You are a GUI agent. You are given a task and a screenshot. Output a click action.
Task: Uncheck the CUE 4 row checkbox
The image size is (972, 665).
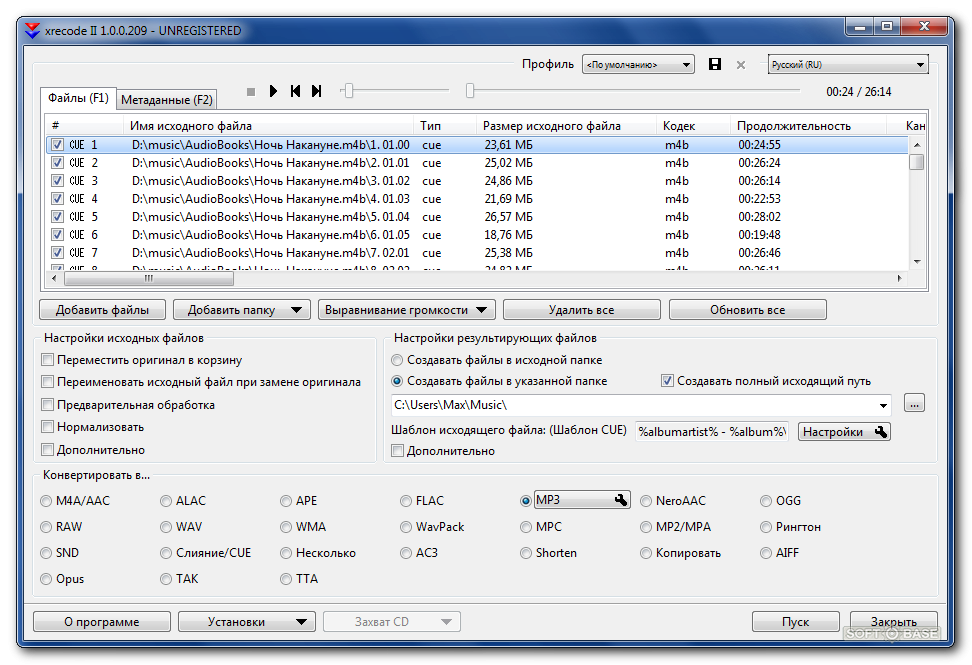[x=57, y=198]
